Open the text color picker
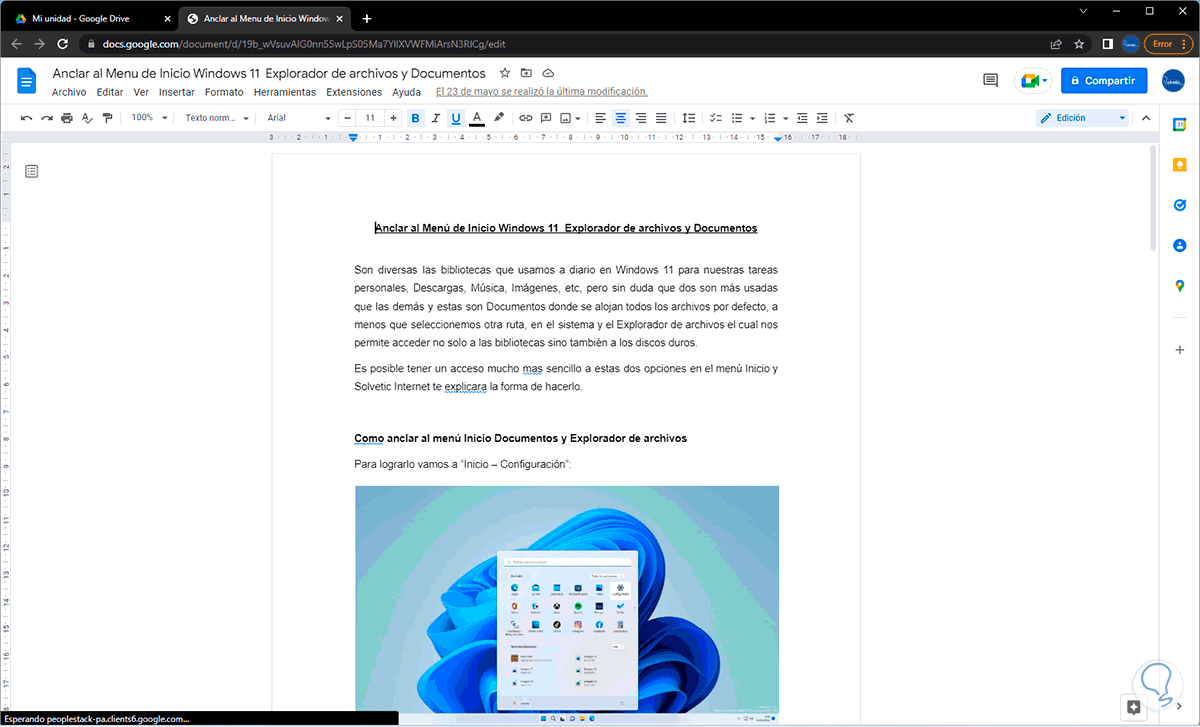This screenshot has width=1200, height=727. 477,118
